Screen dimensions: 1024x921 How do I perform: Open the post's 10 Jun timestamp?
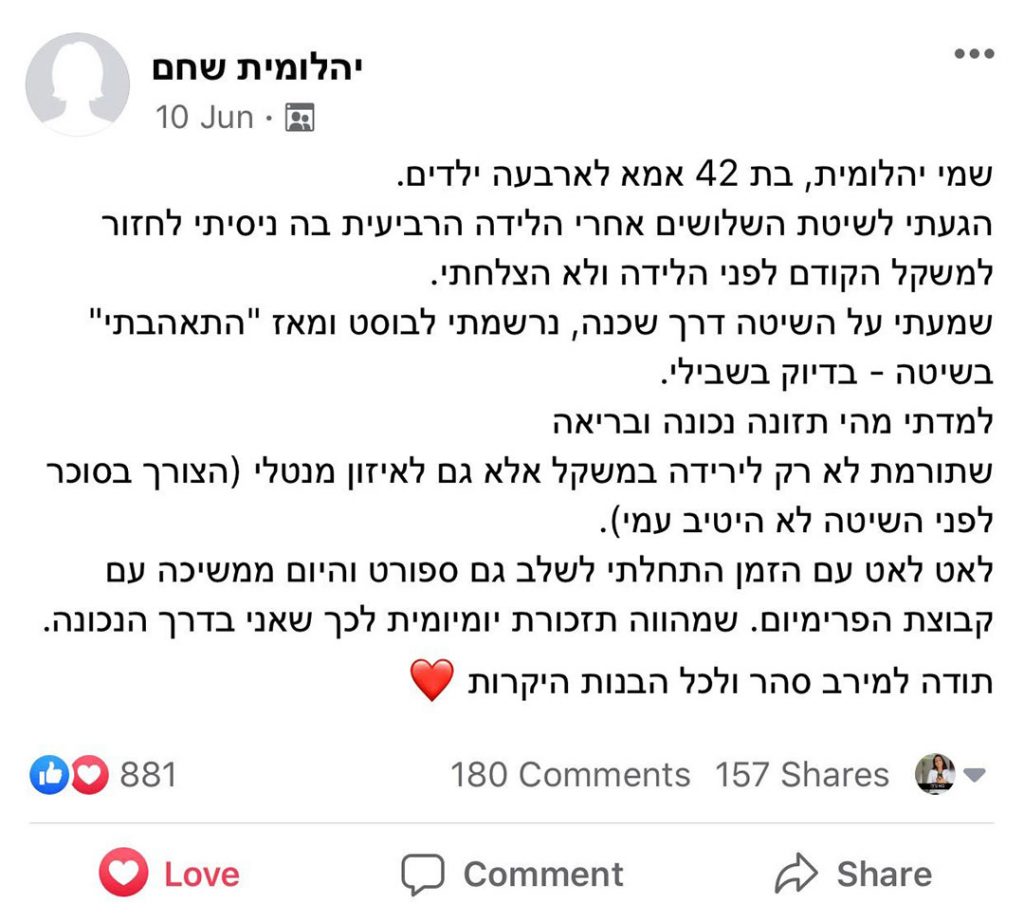204,118
